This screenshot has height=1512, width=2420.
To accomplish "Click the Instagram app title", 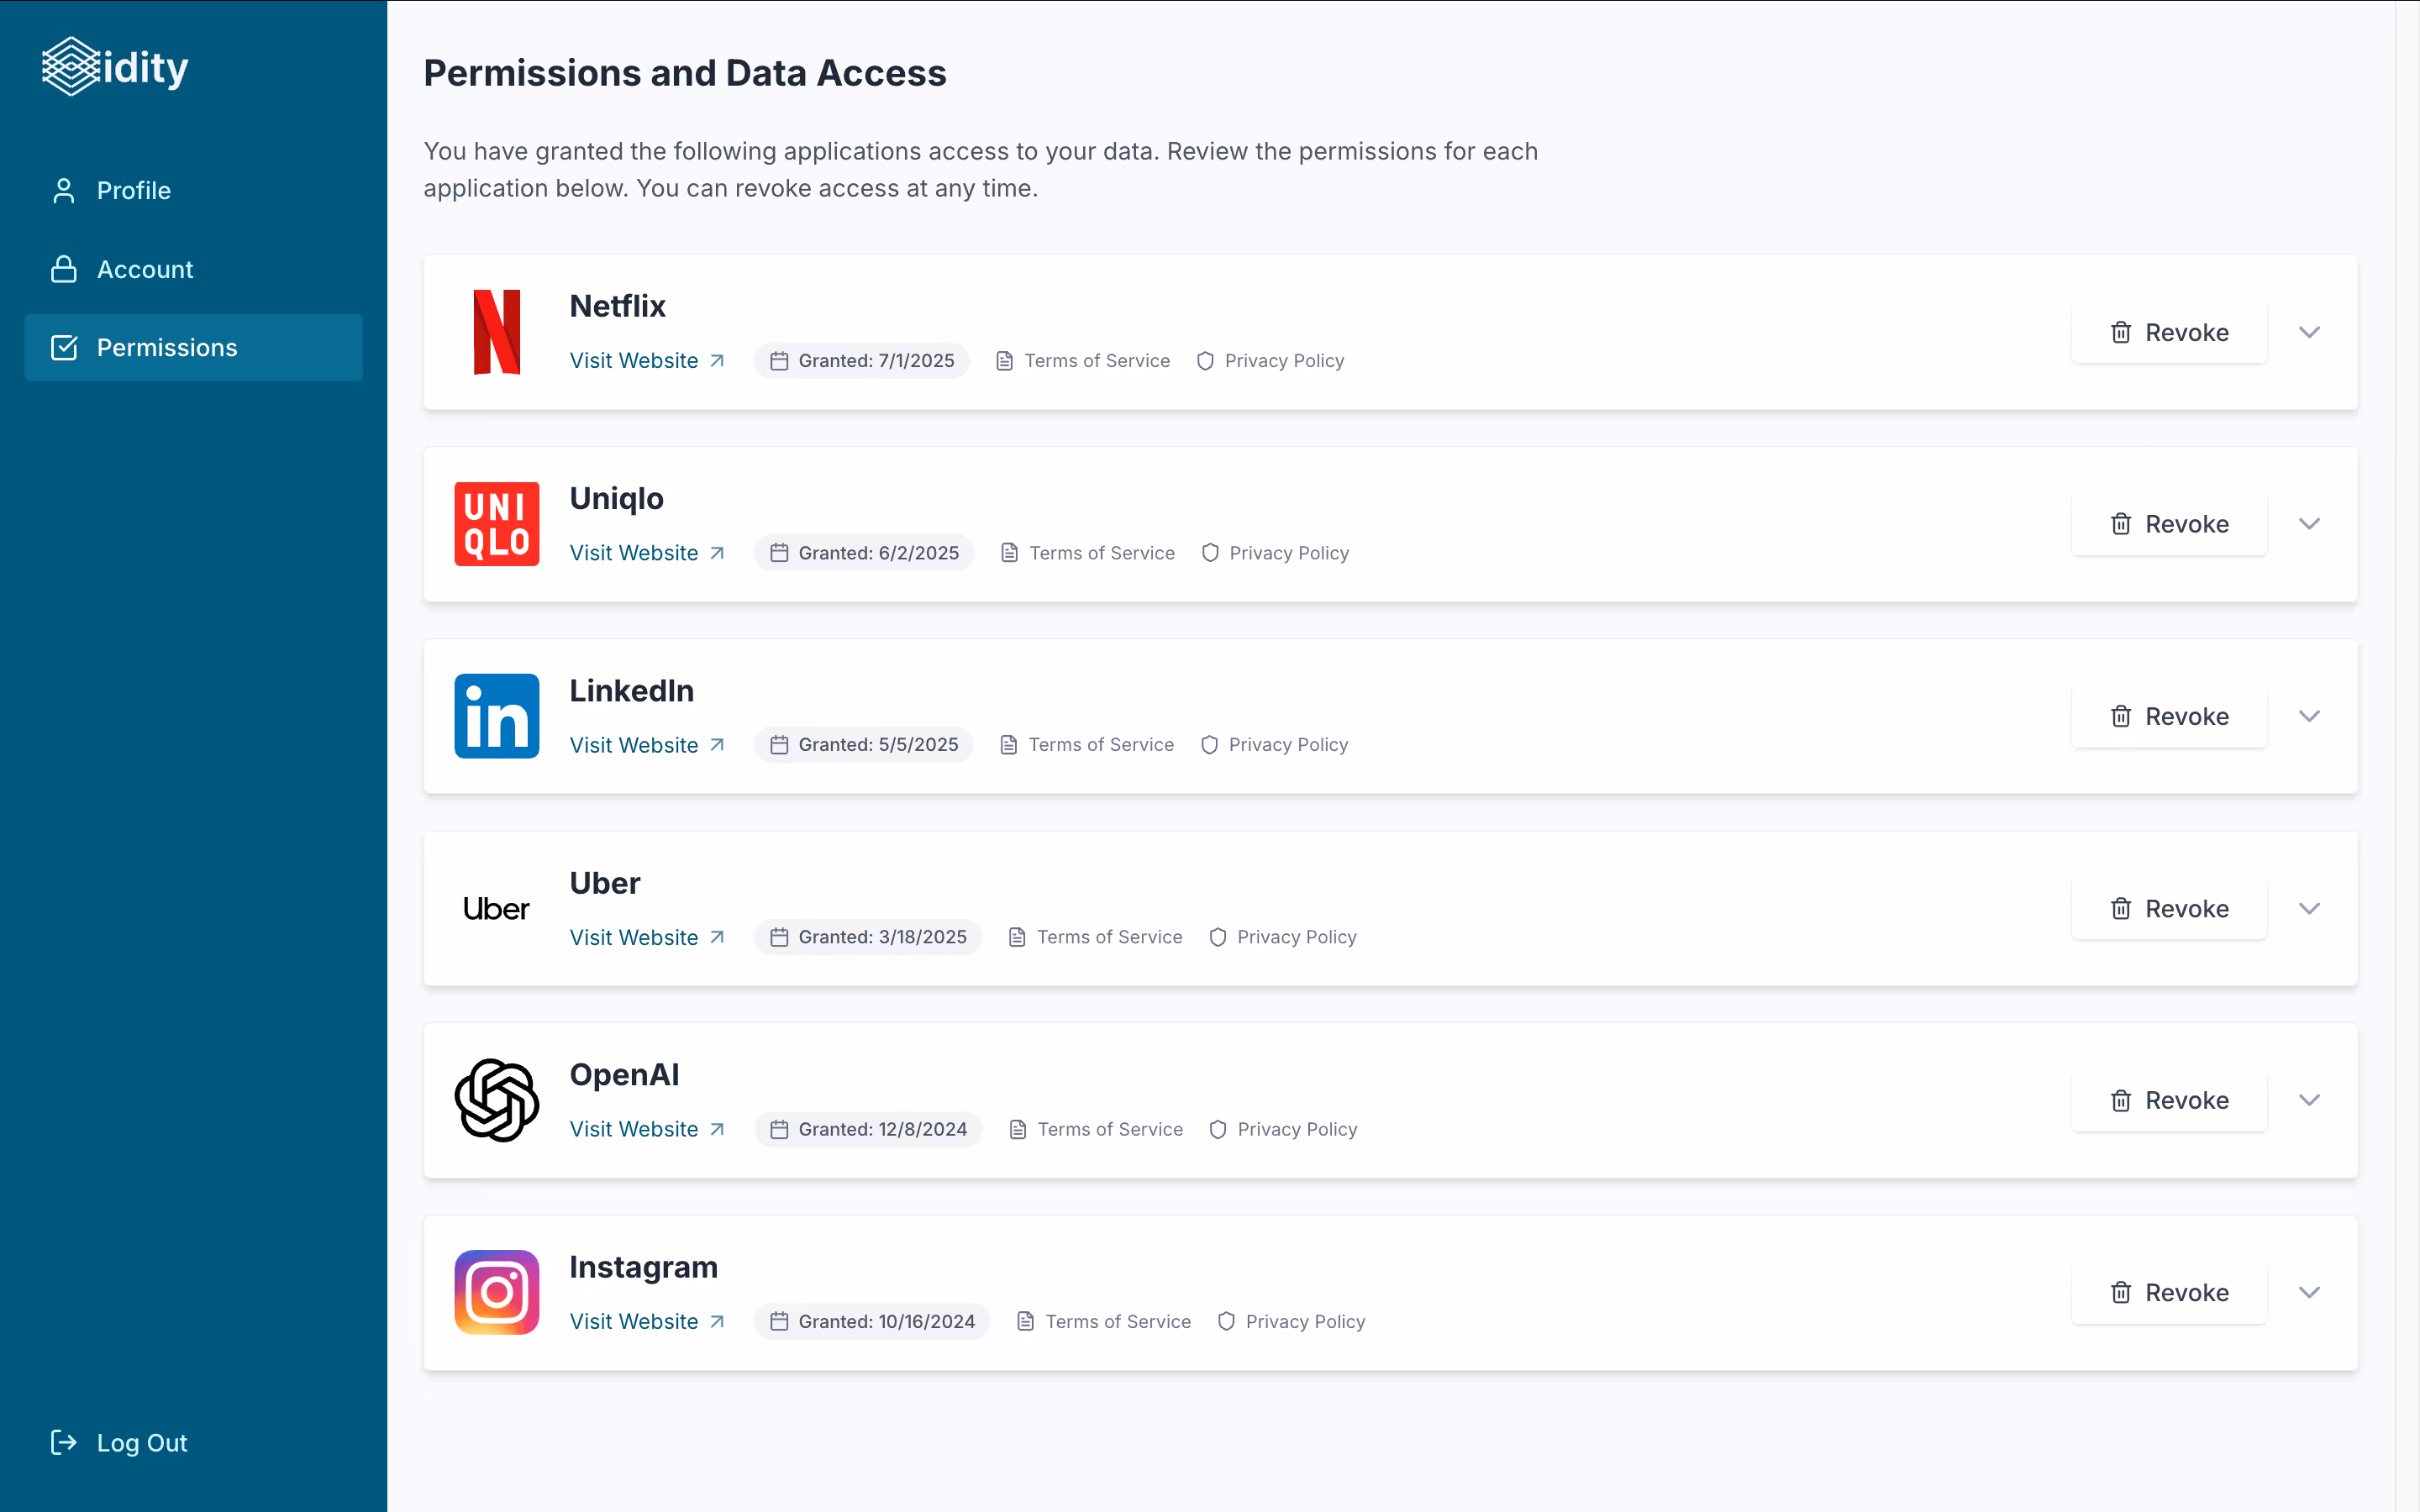I will pyautogui.click(x=643, y=1267).
